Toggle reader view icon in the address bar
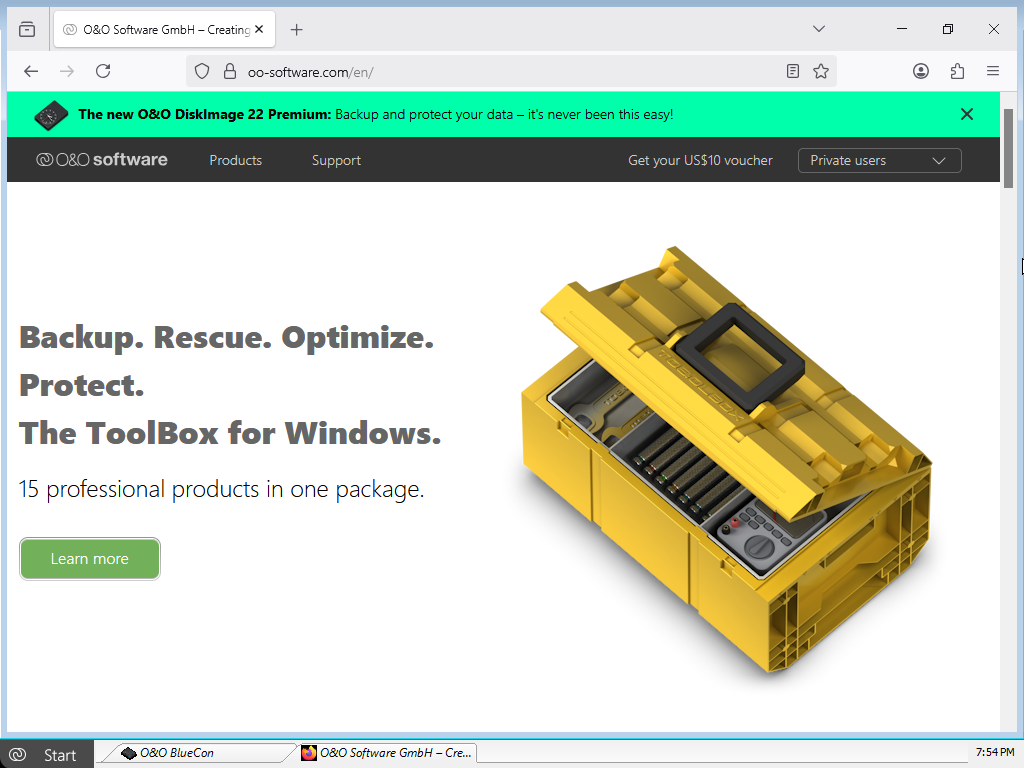1024x768 pixels. click(793, 71)
